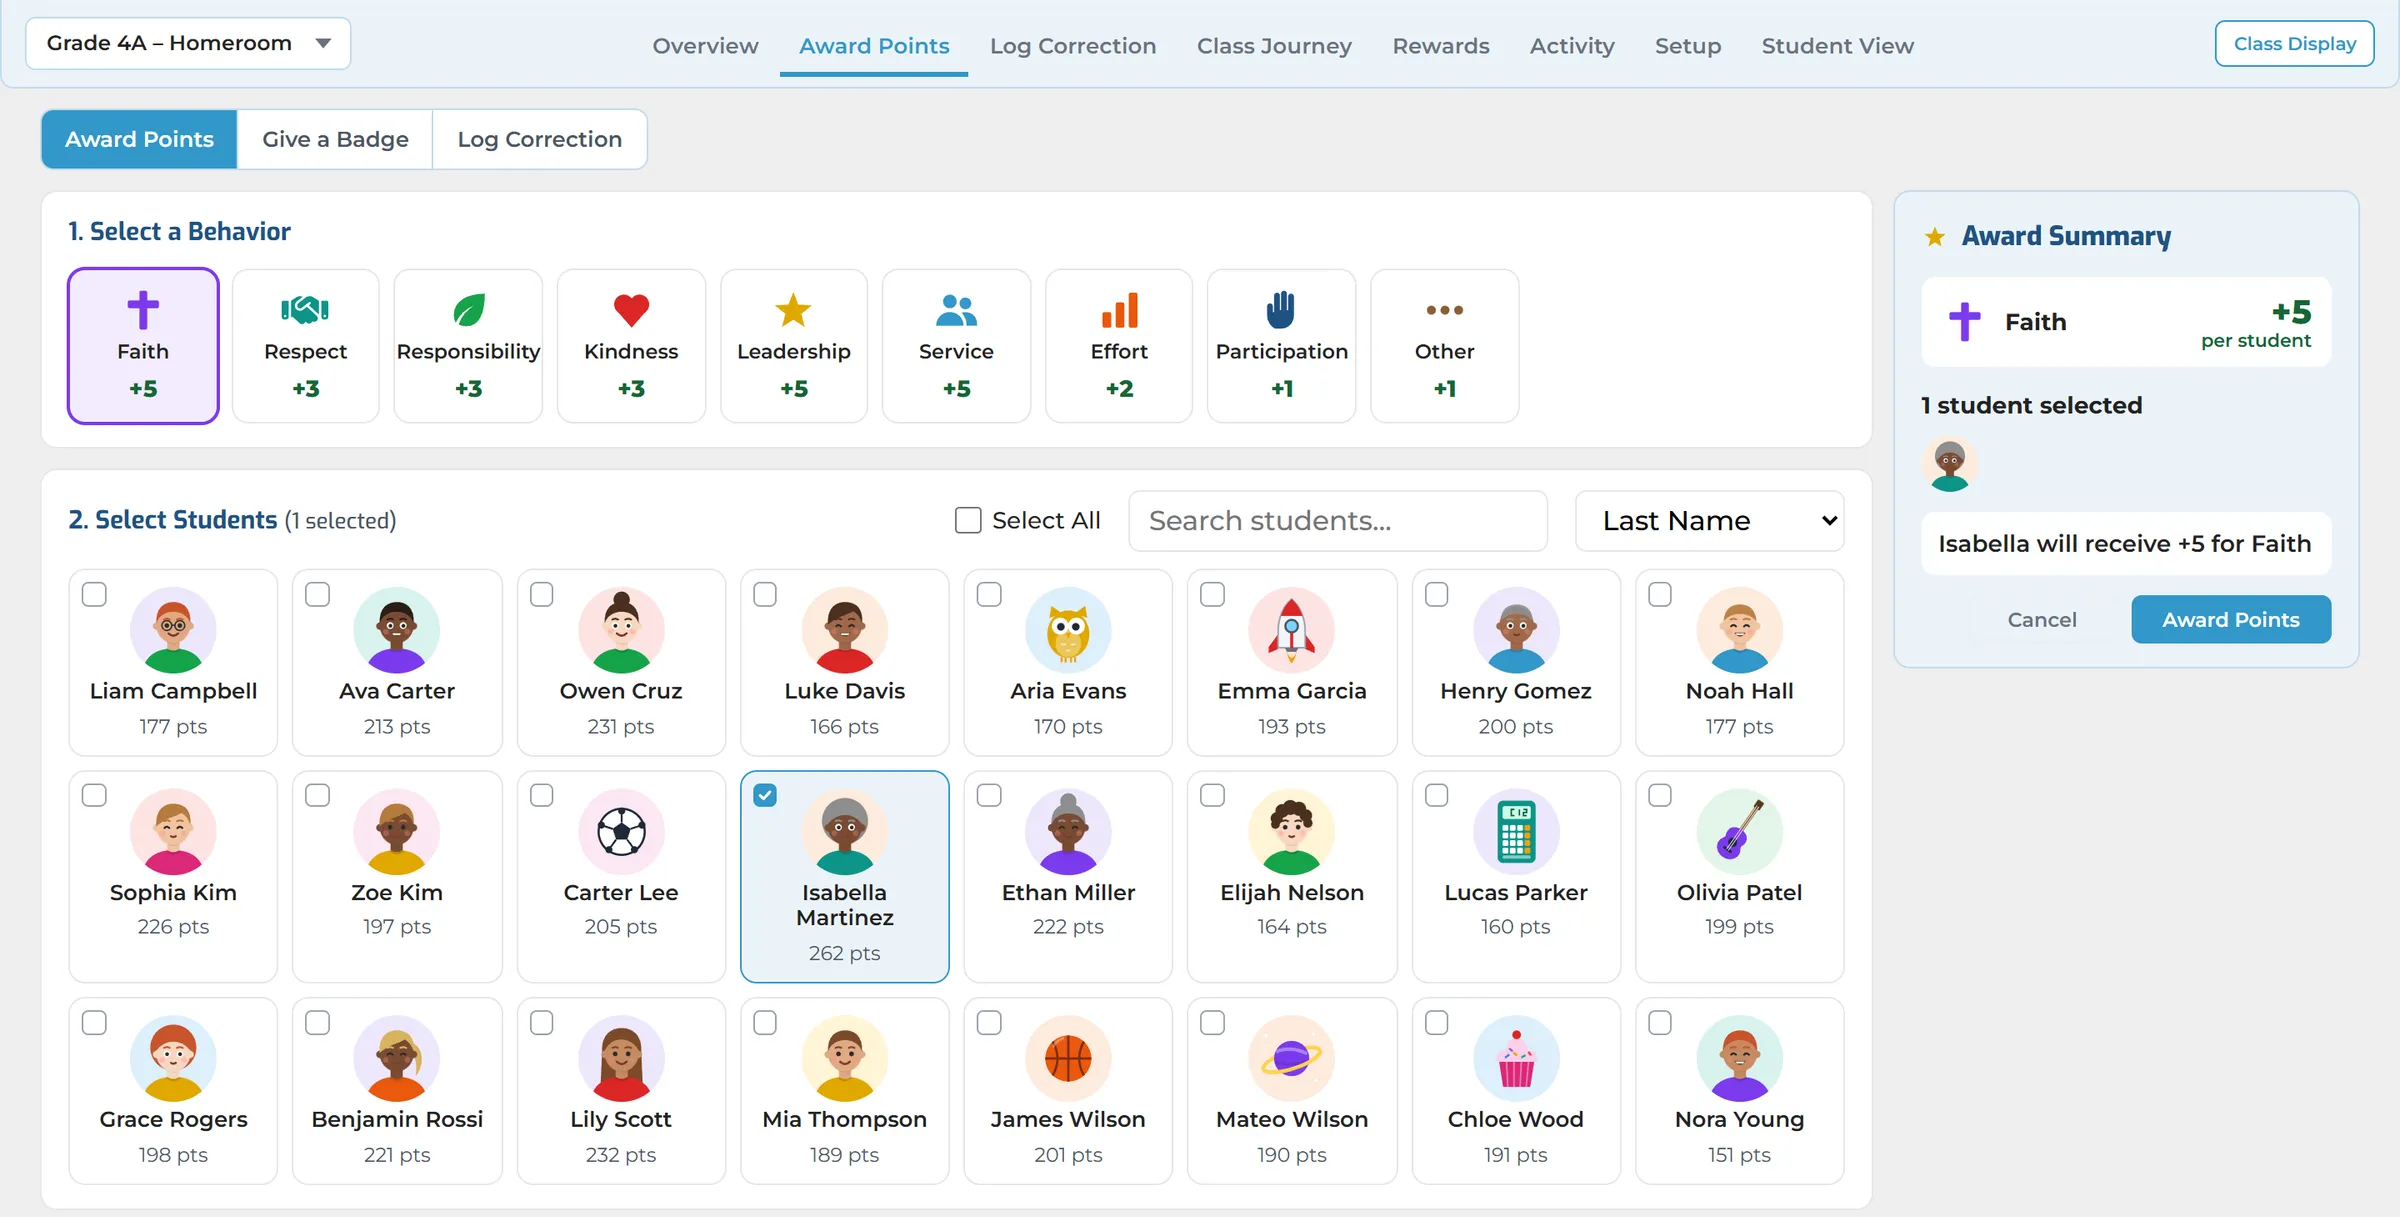The height and width of the screenshot is (1217, 2400).
Task: Uncheck Isabella Martinez's checkbox
Action: (765, 795)
